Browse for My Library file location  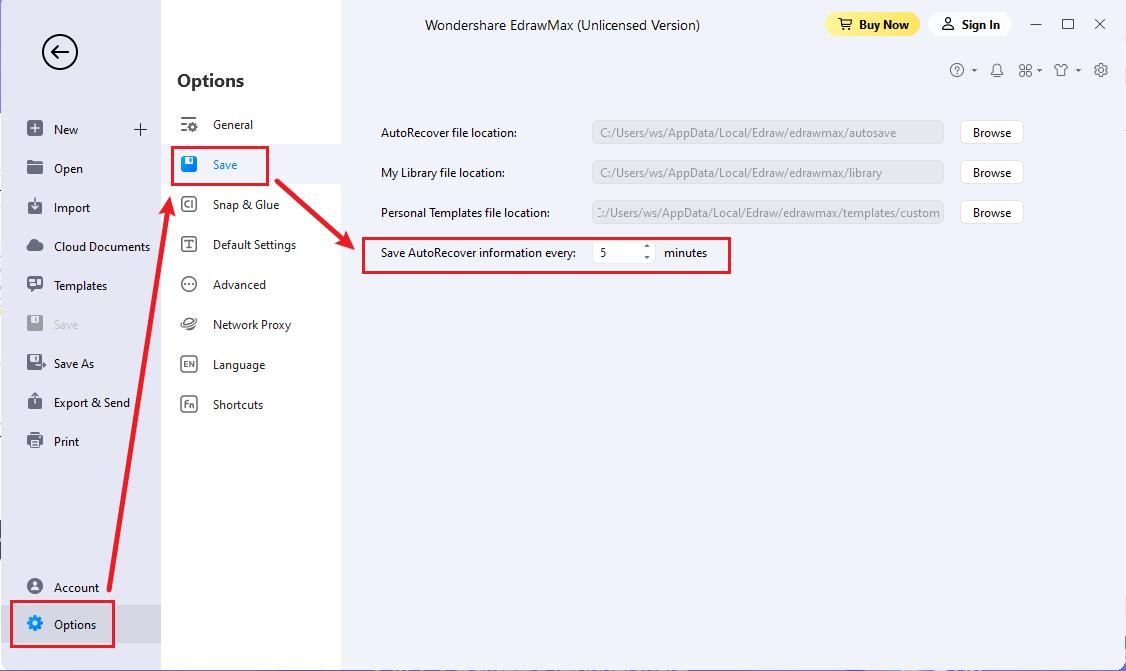(992, 172)
